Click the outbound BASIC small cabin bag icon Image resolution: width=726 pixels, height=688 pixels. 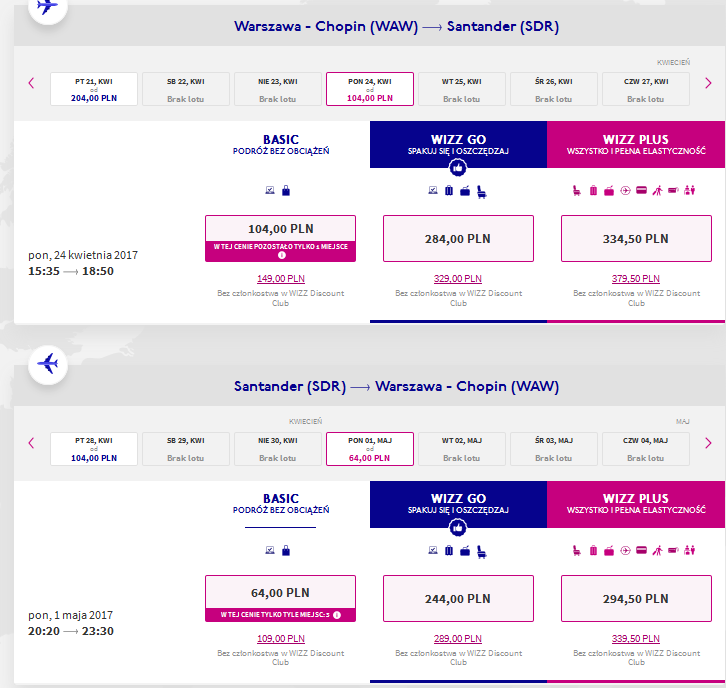[x=286, y=190]
